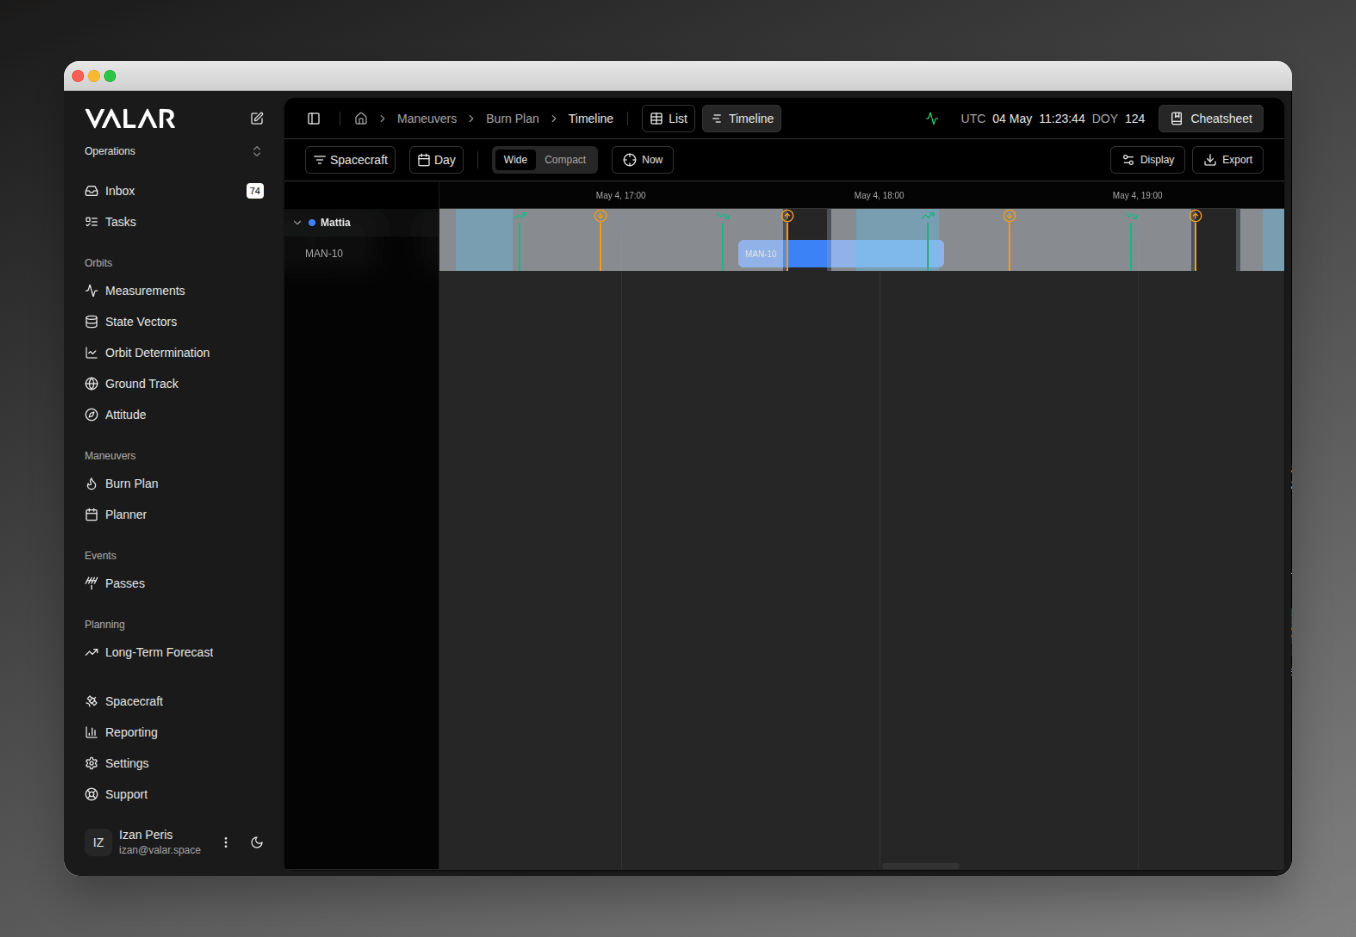Click the VALAR logo
Image resolution: width=1356 pixels, height=937 pixels.
(x=130, y=119)
